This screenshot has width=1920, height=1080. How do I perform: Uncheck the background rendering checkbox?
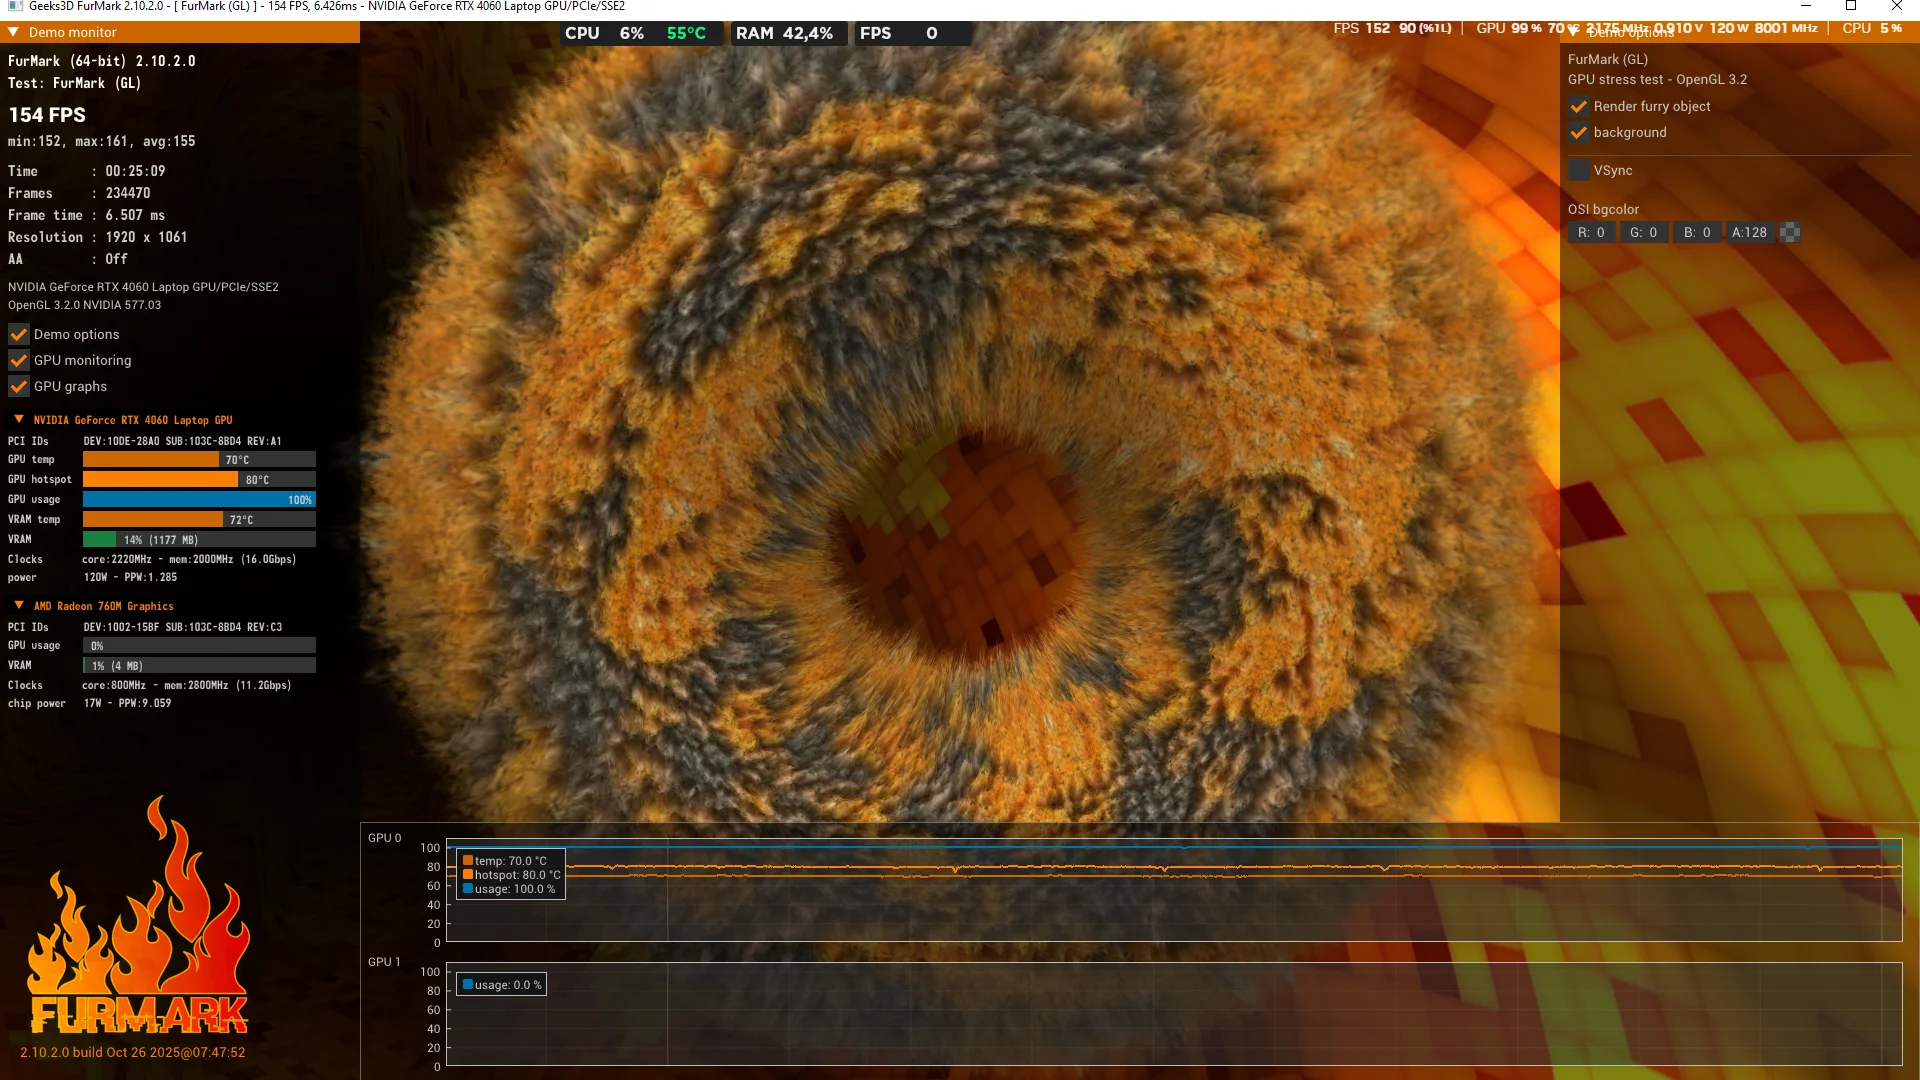click(x=1579, y=132)
